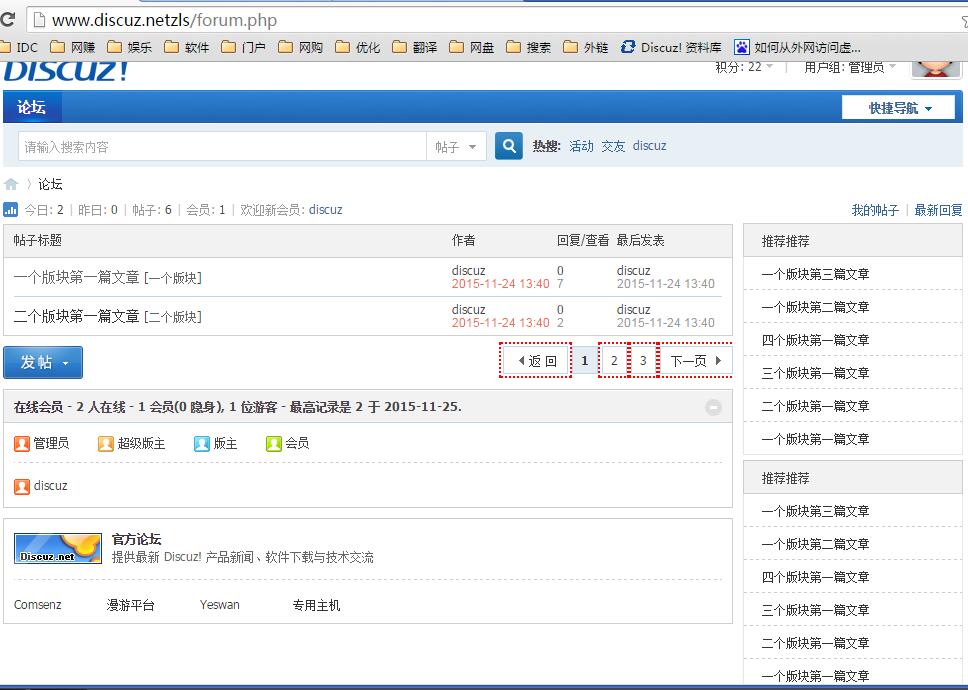Open the 软件 bookmark folder
Viewport: 968px width, 690px height.
click(x=187, y=48)
